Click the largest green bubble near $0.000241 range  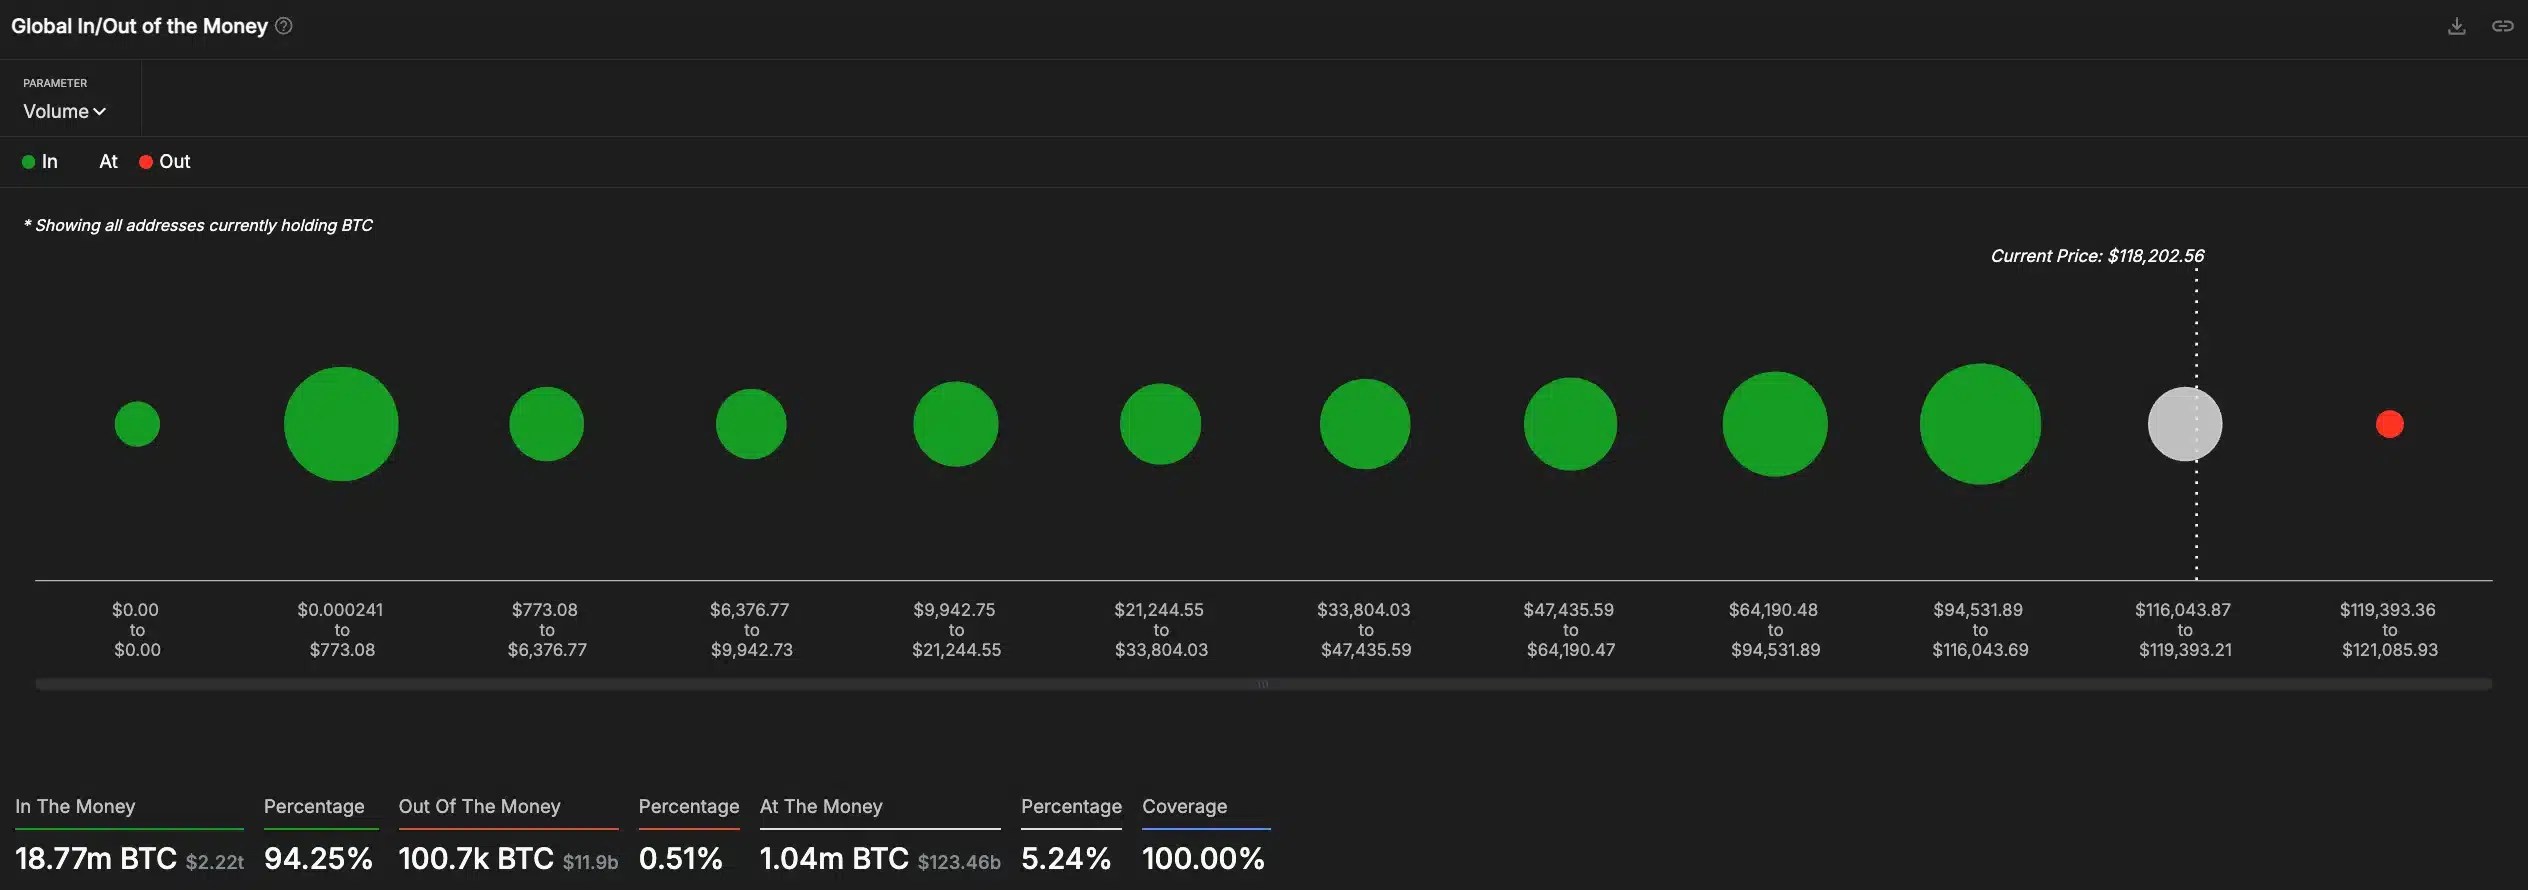point(340,424)
